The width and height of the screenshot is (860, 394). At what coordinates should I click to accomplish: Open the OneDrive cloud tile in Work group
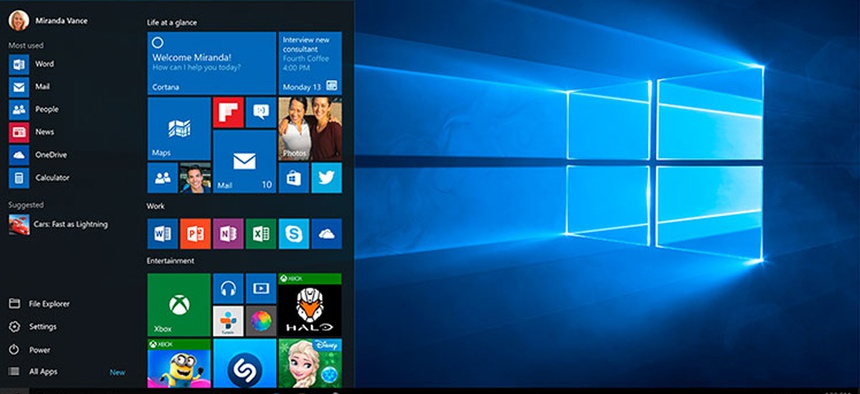(326, 234)
